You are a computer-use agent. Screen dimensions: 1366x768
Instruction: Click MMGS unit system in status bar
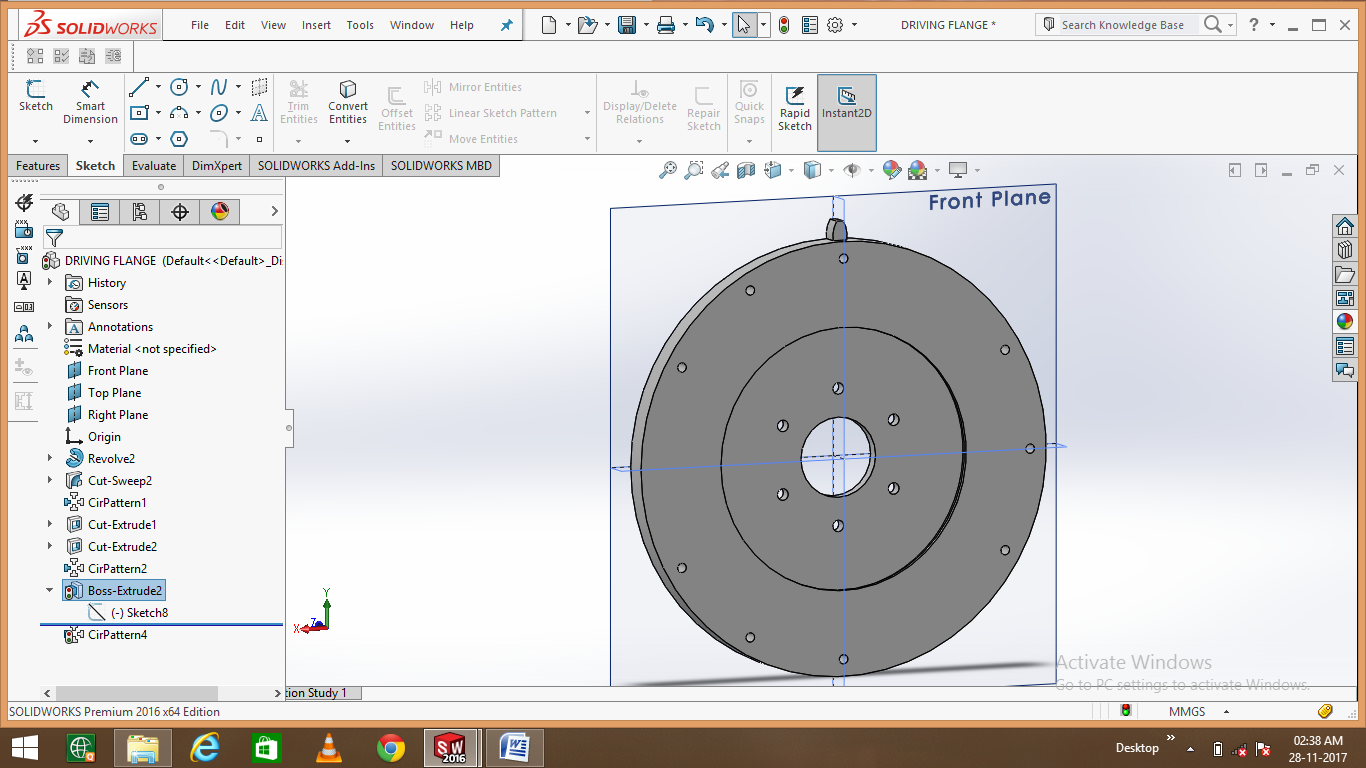(x=1186, y=711)
